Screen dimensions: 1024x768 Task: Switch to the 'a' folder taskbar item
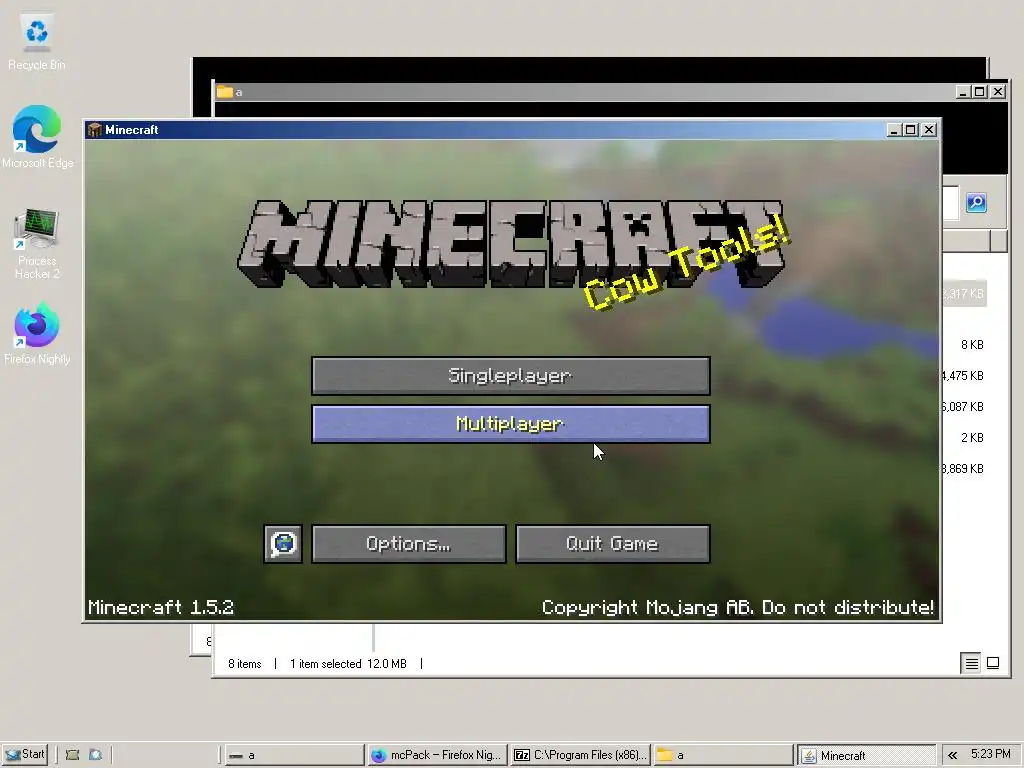coord(723,755)
